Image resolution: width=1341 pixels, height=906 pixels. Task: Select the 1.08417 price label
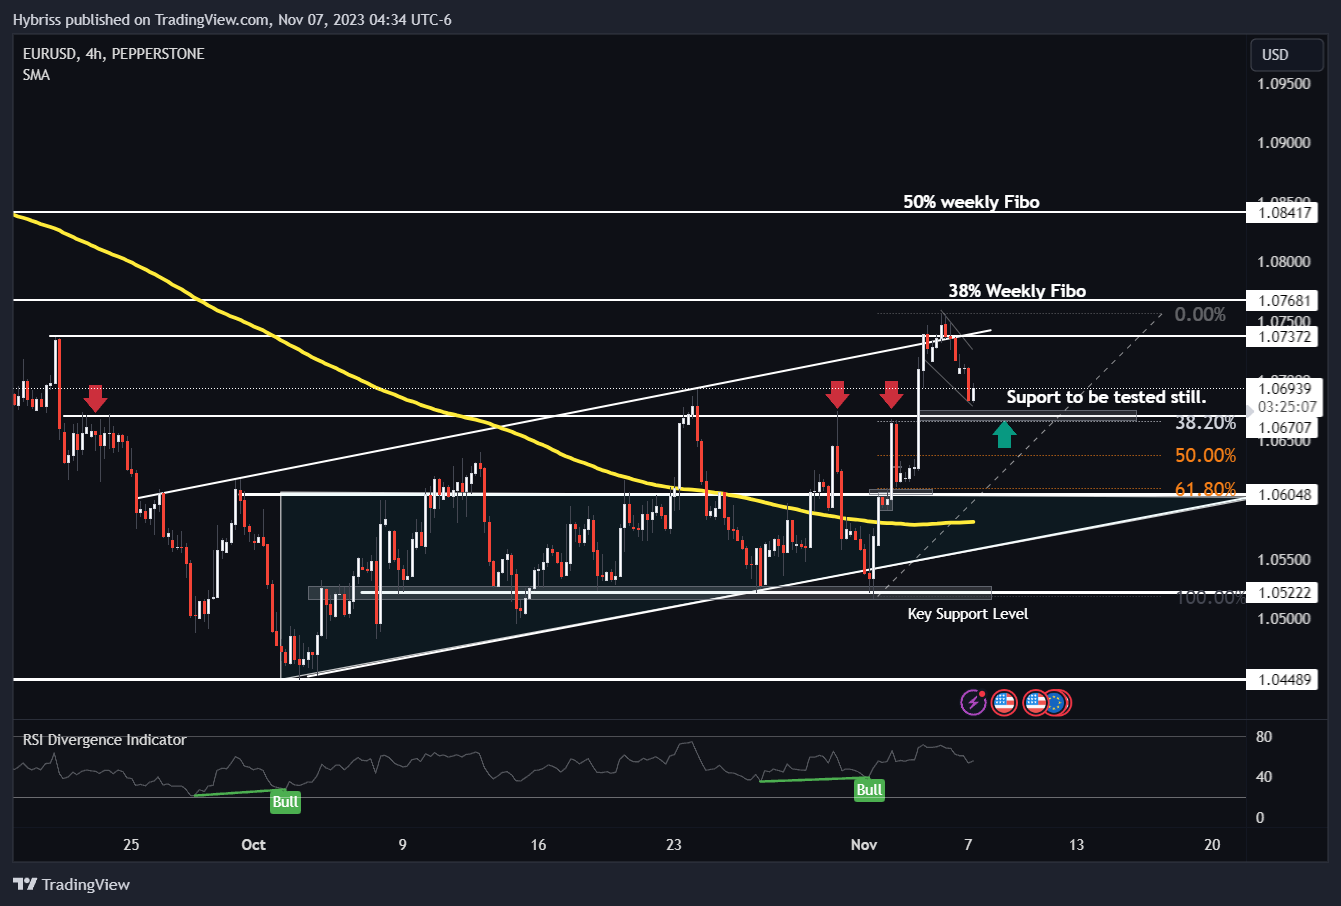click(x=1282, y=212)
